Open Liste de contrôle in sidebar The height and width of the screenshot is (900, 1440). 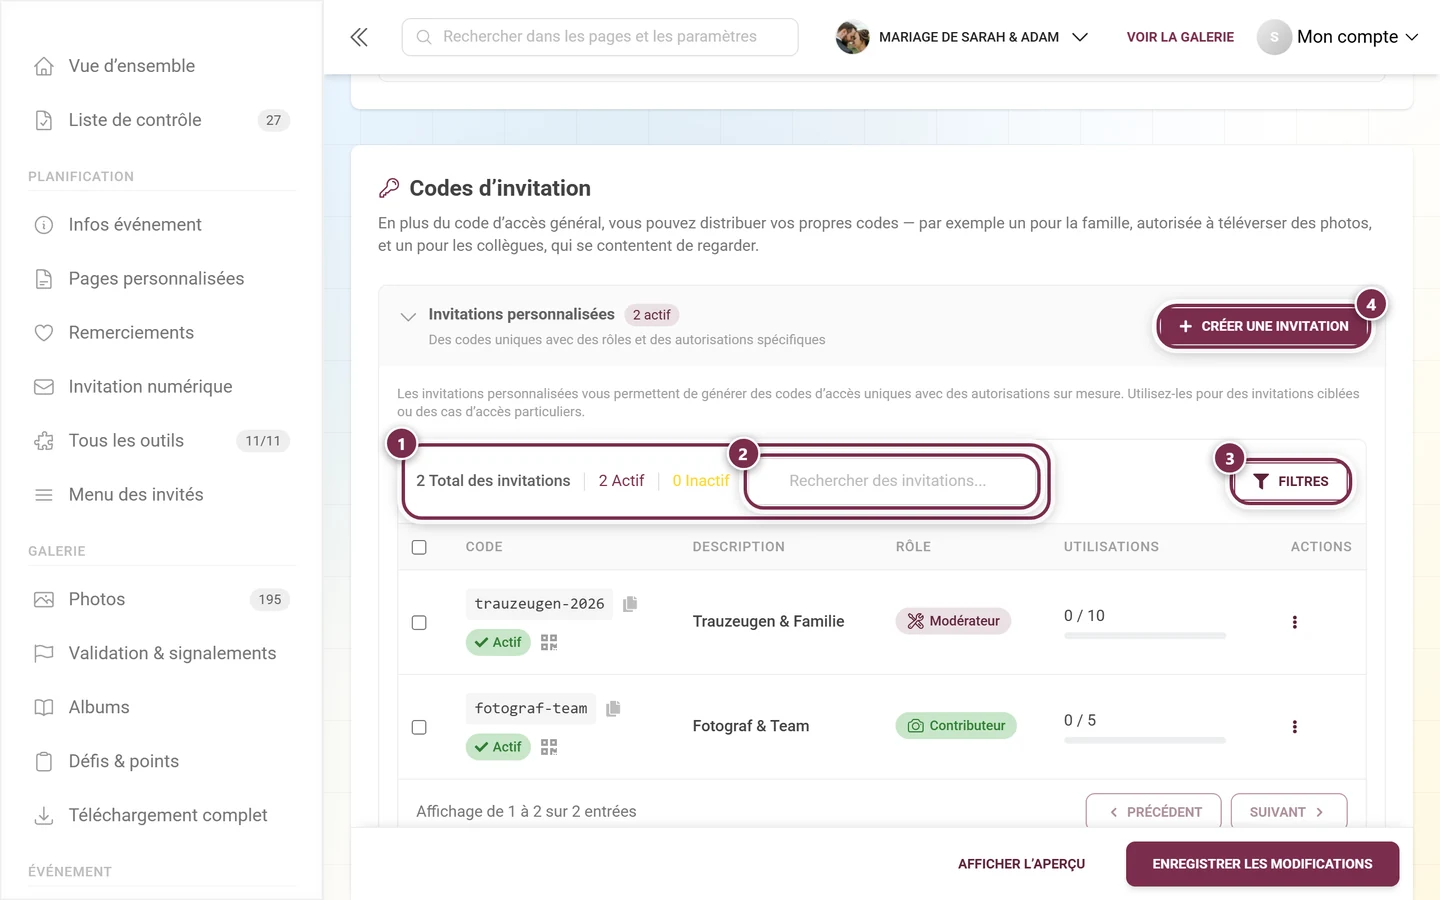(162, 120)
